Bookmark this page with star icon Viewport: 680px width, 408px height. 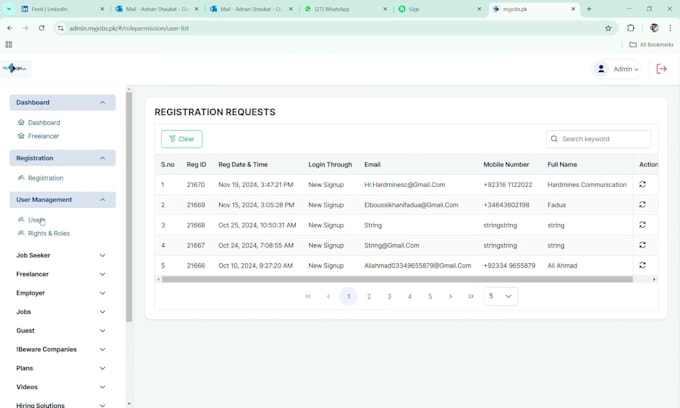coord(608,28)
